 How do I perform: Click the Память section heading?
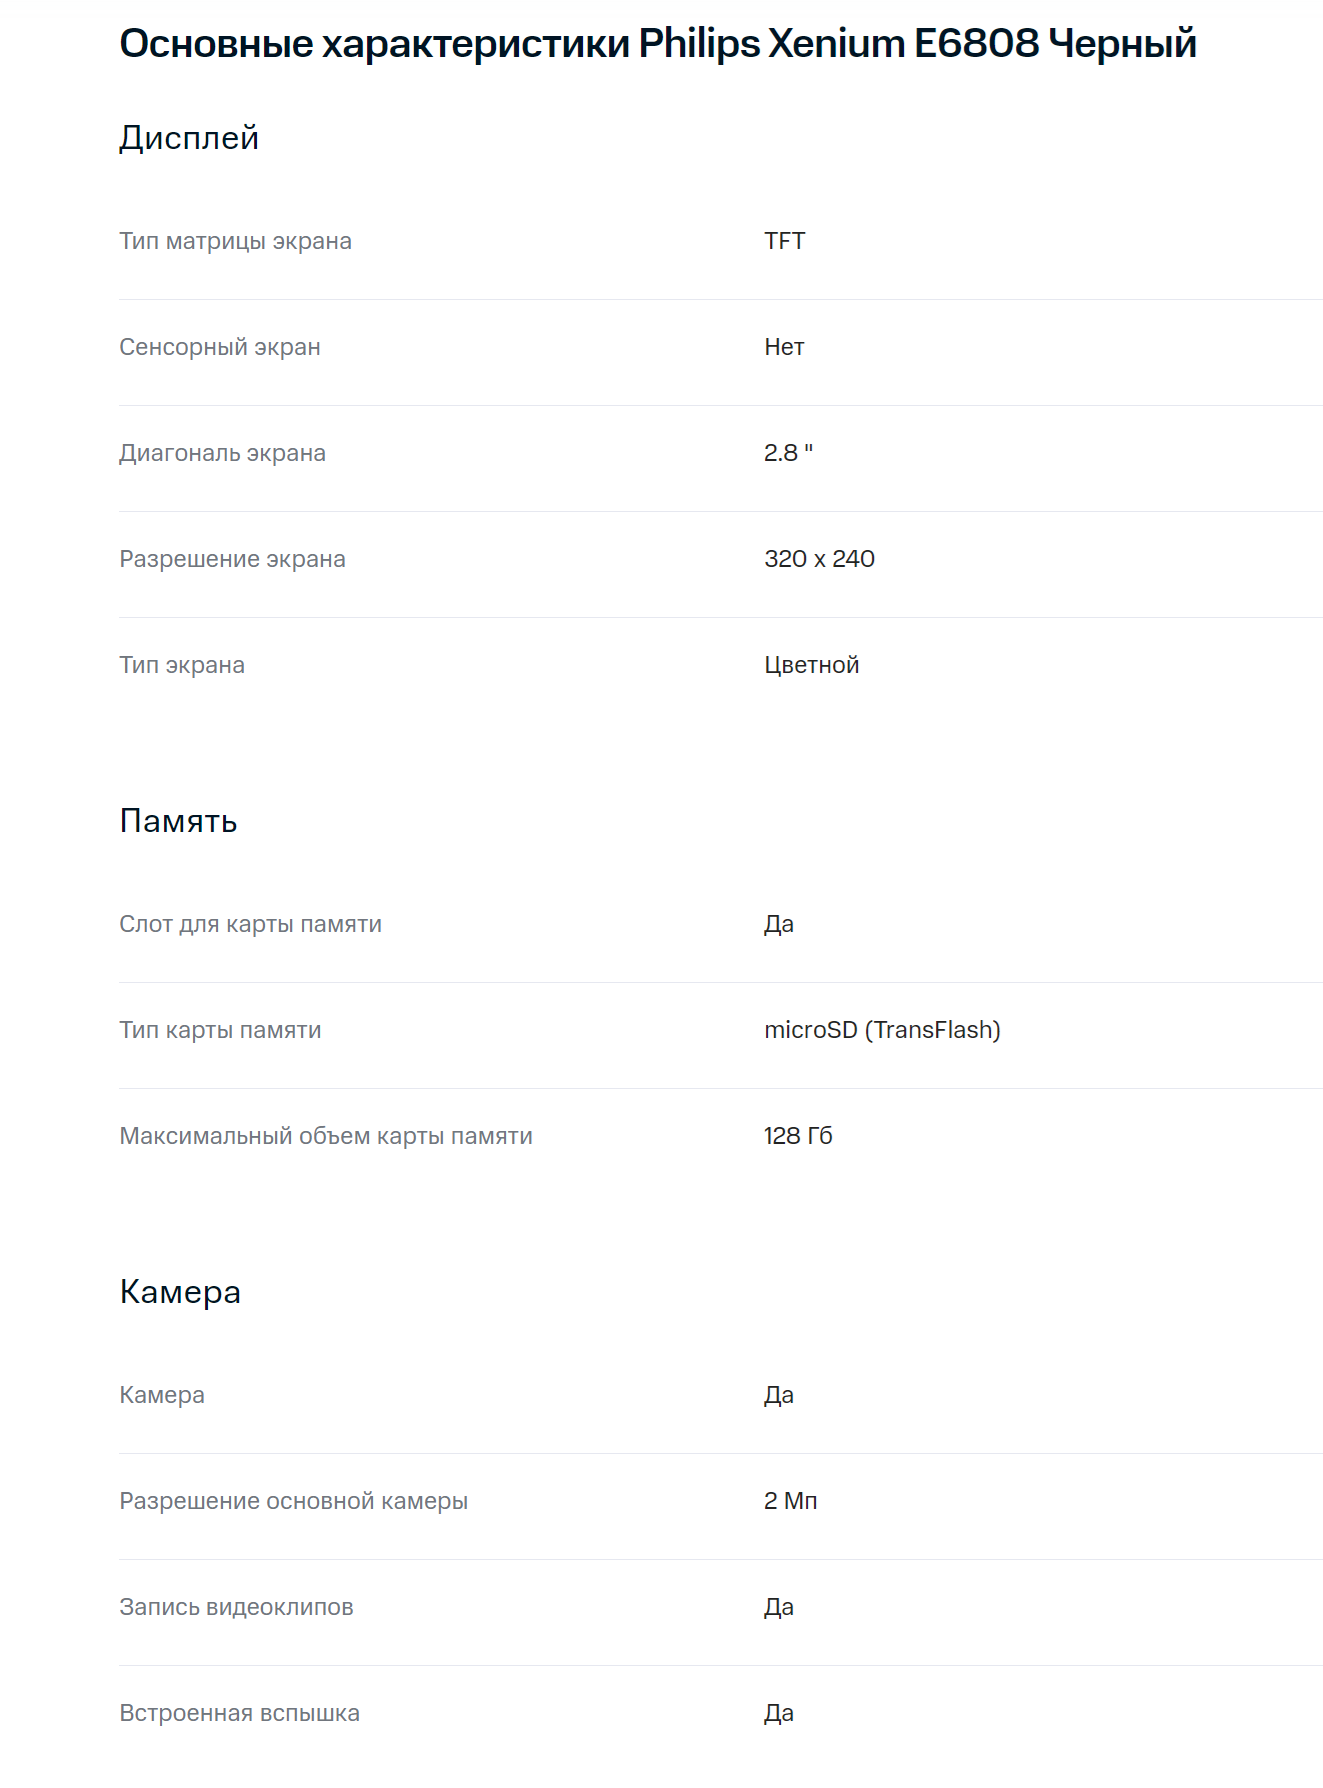(178, 821)
